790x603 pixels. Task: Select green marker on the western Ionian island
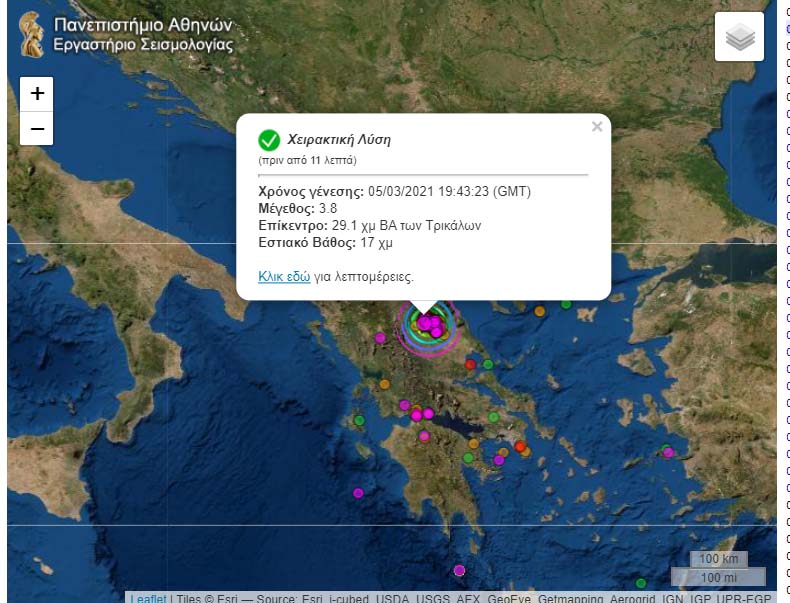click(359, 420)
